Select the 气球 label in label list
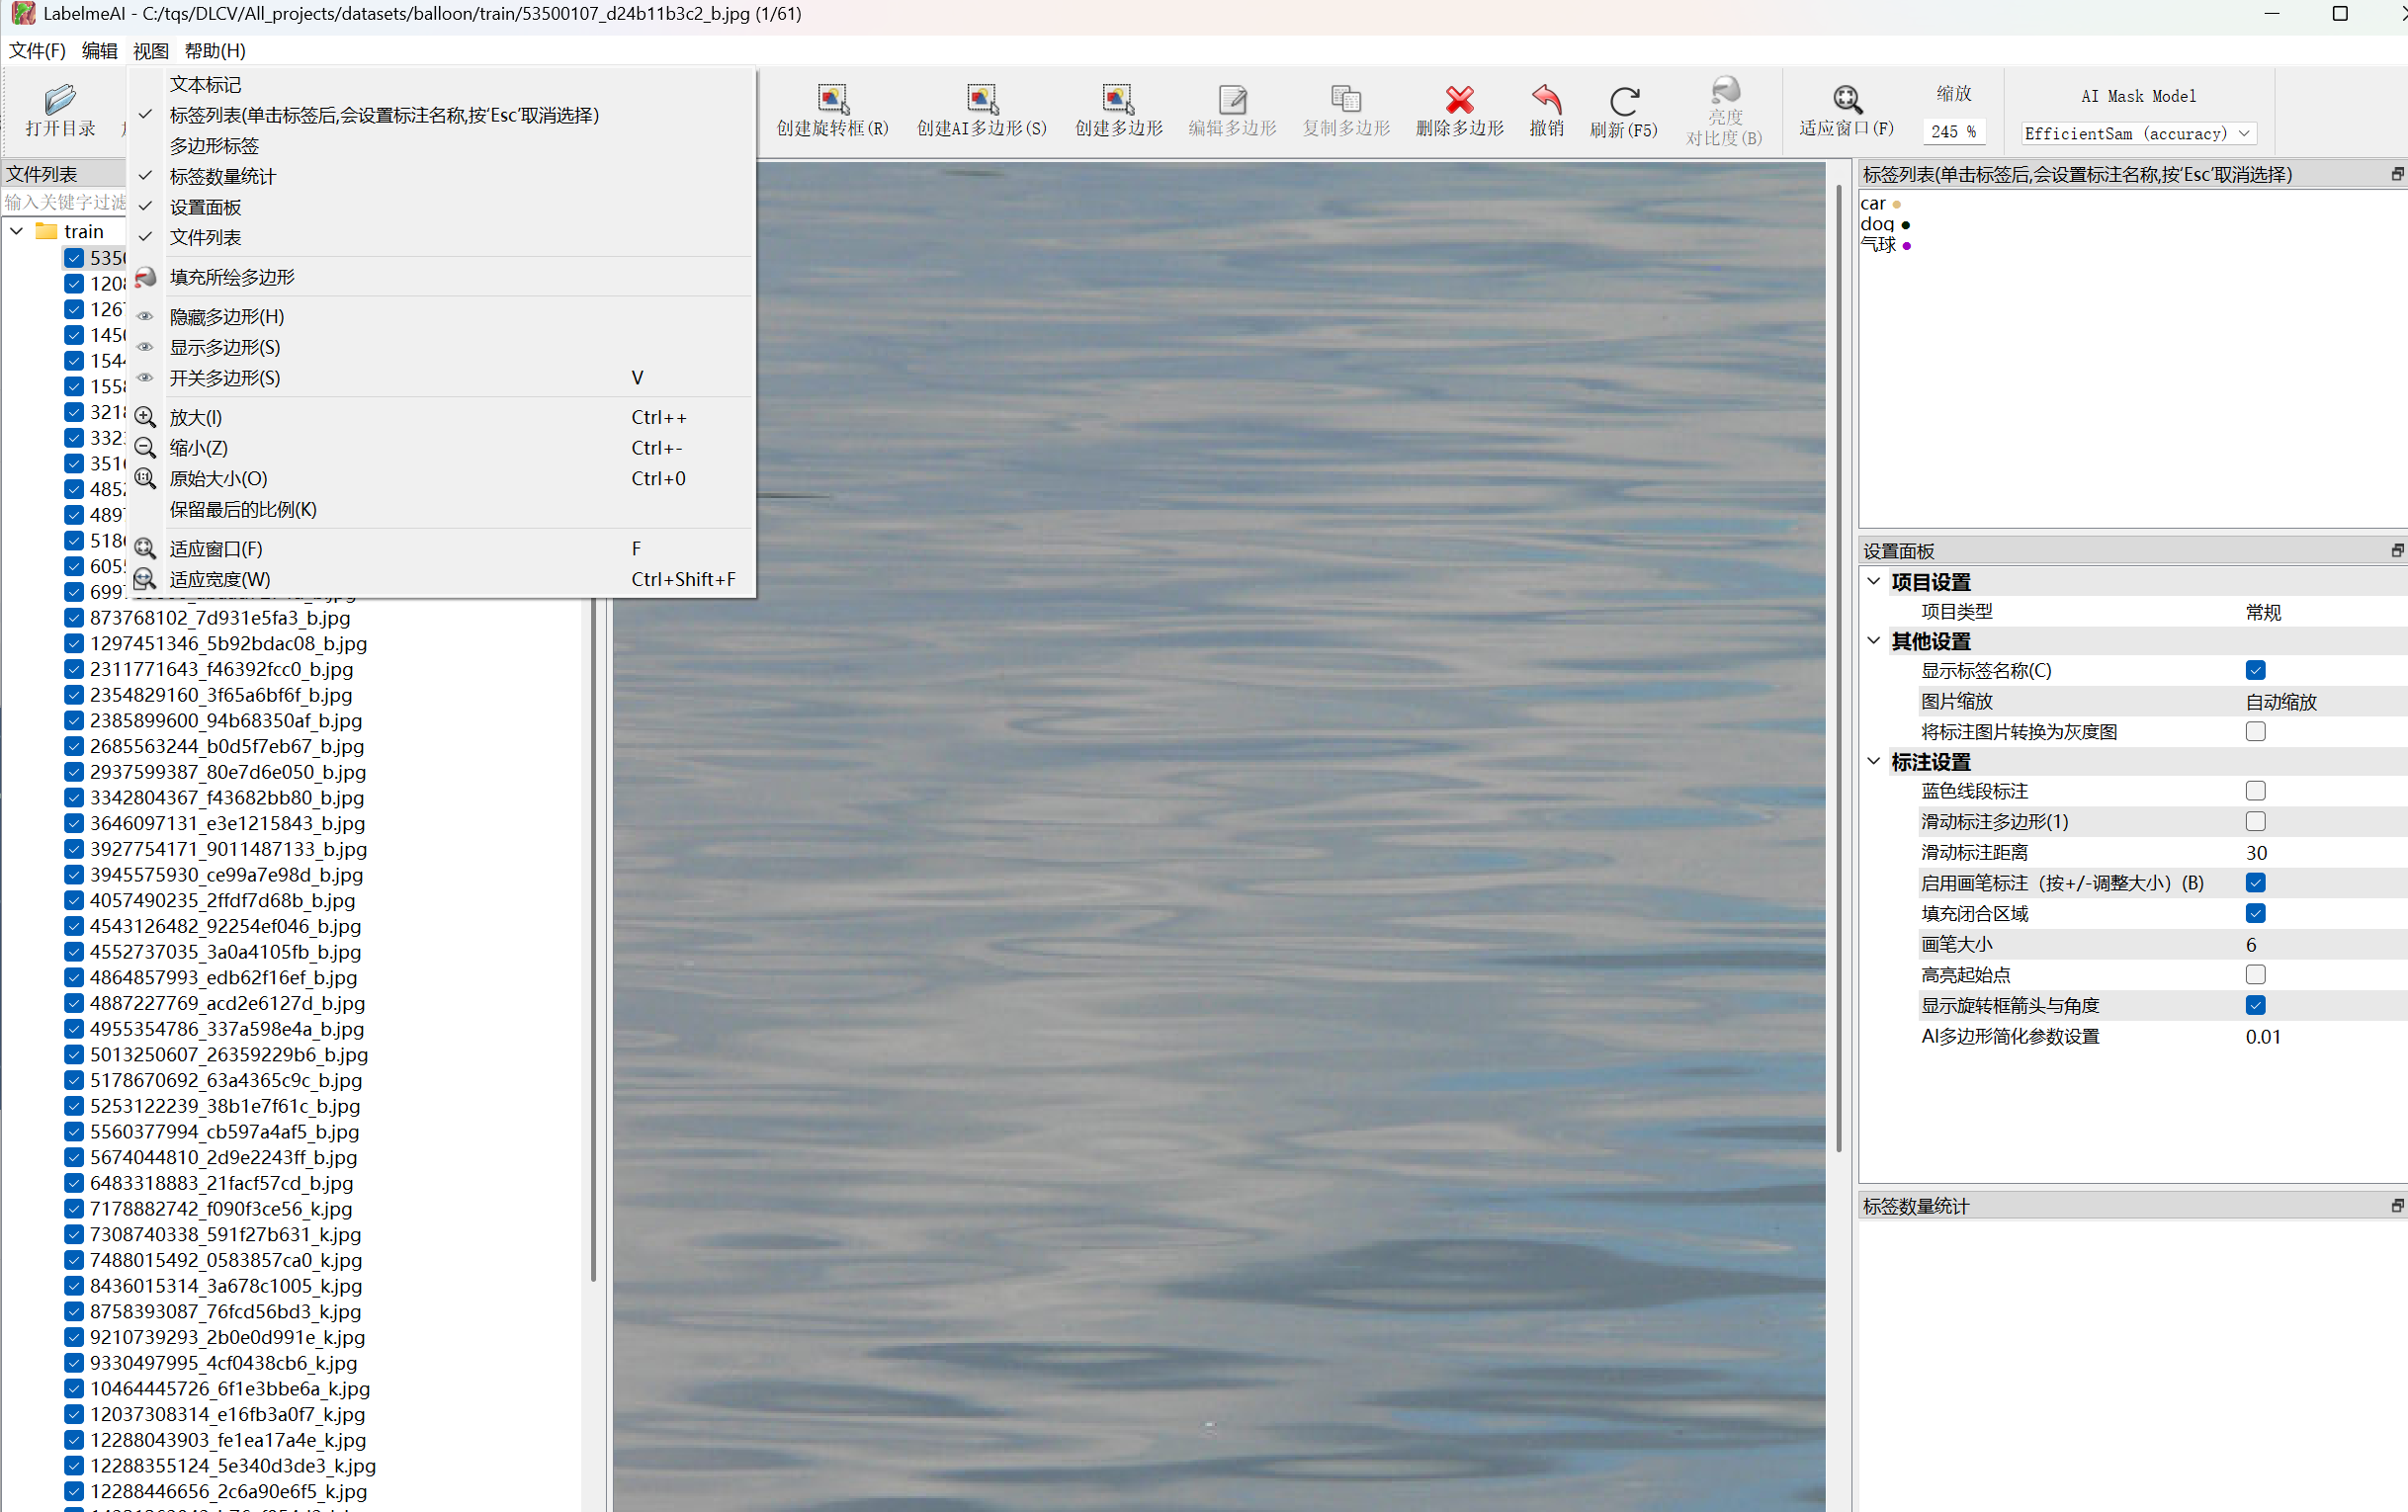The height and width of the screenshot is (1512, 2408). click(x=1877, y=245)
